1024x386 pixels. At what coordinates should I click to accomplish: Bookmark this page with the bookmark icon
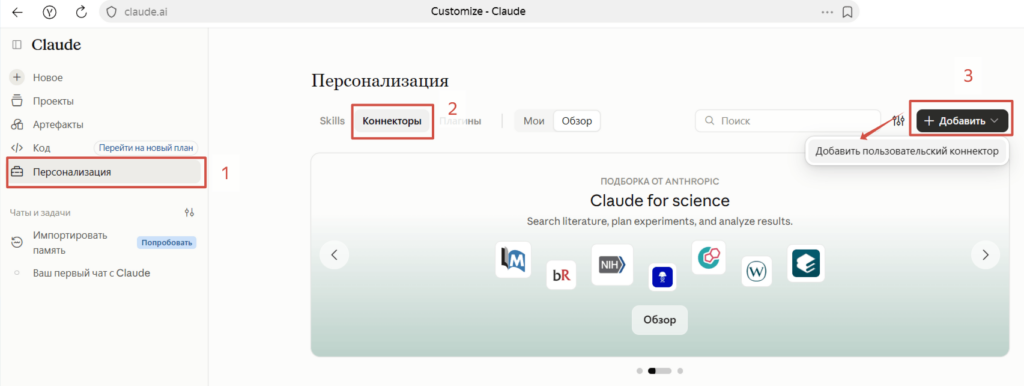click(x=847, y=12)
